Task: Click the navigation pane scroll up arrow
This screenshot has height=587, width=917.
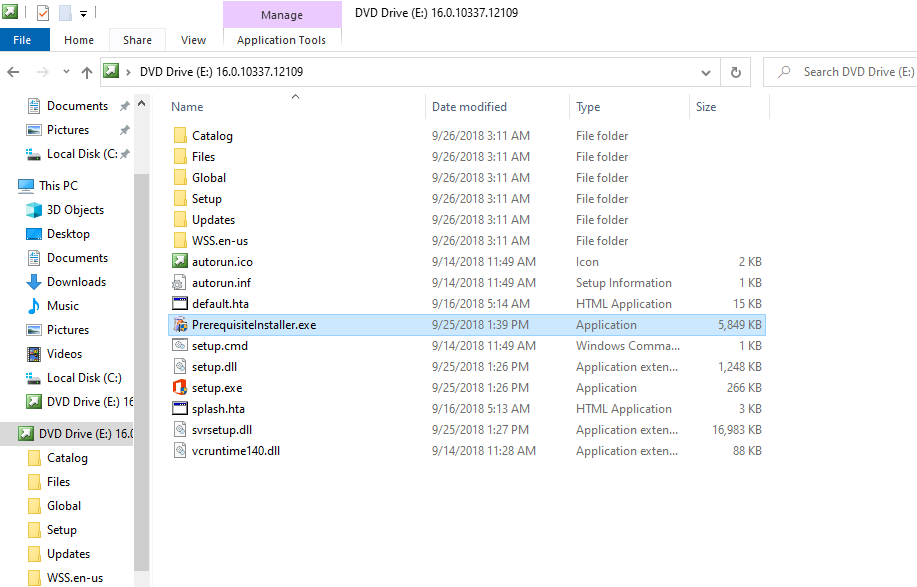Action: [x=142, y=103]
